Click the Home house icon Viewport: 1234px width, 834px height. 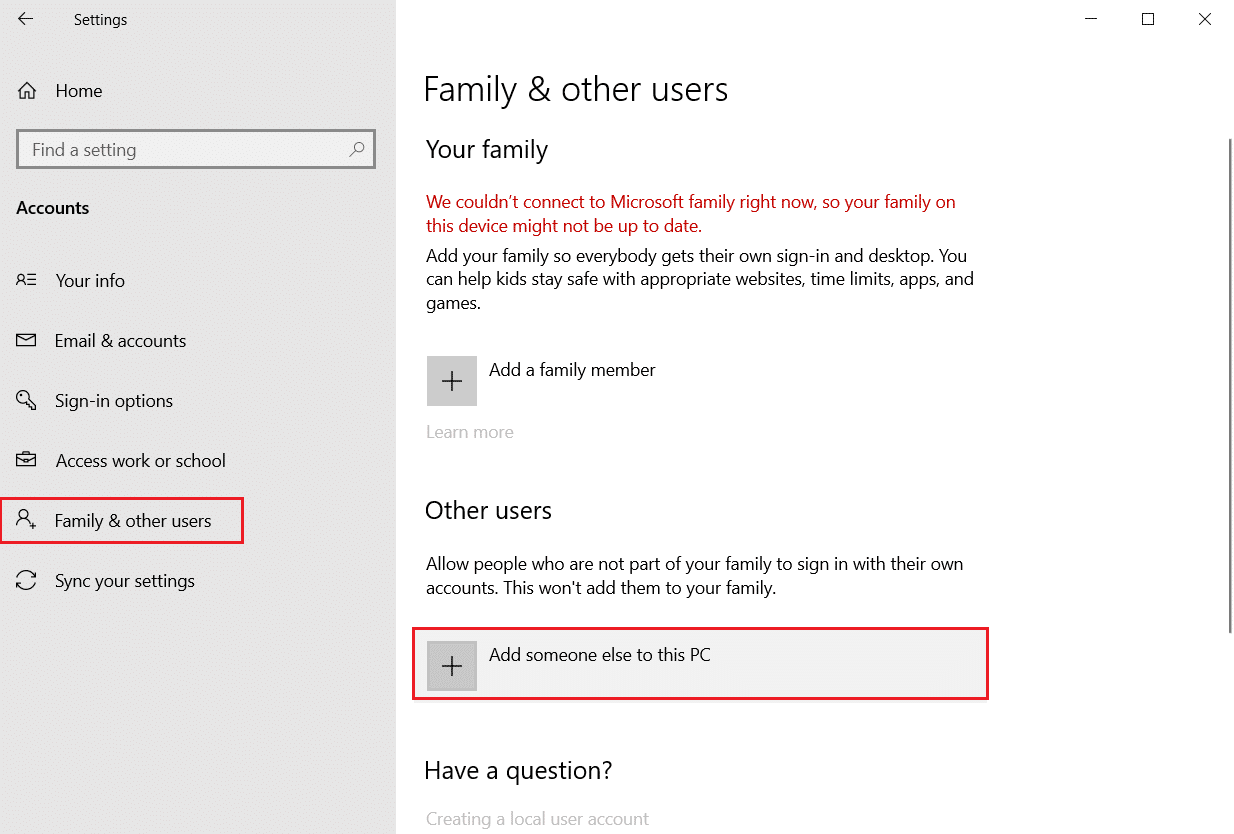pos(27,91)
